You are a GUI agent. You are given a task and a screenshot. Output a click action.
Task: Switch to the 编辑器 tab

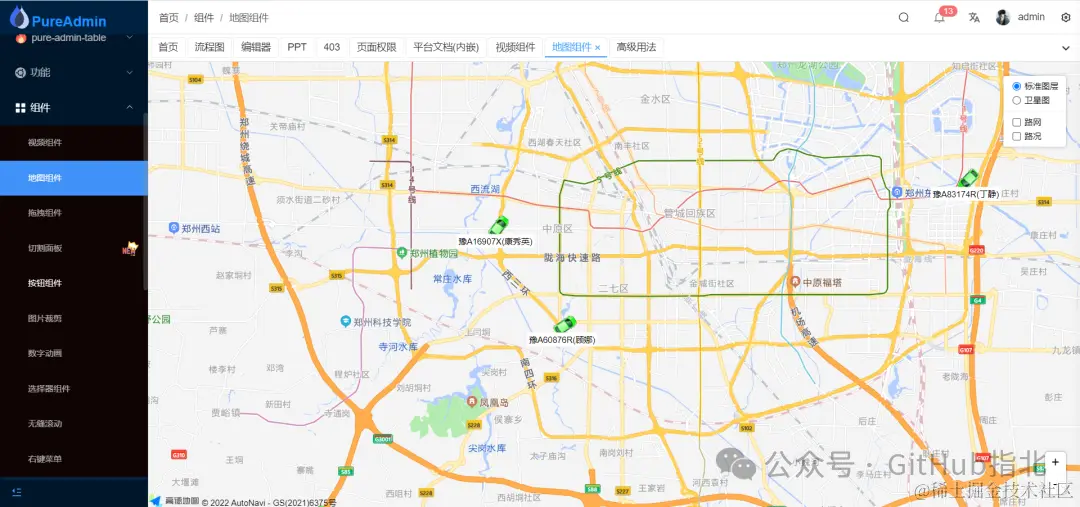click(256, 47)
